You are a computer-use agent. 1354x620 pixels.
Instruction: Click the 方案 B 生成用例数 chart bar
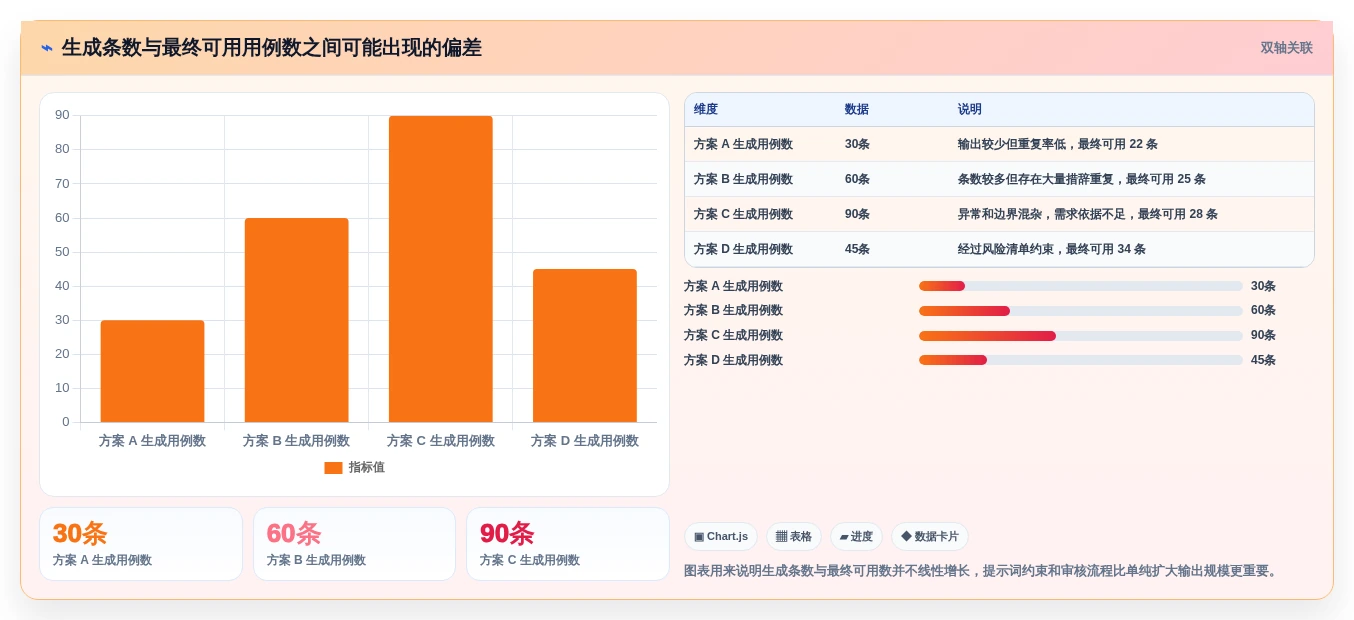pos(296,320)
